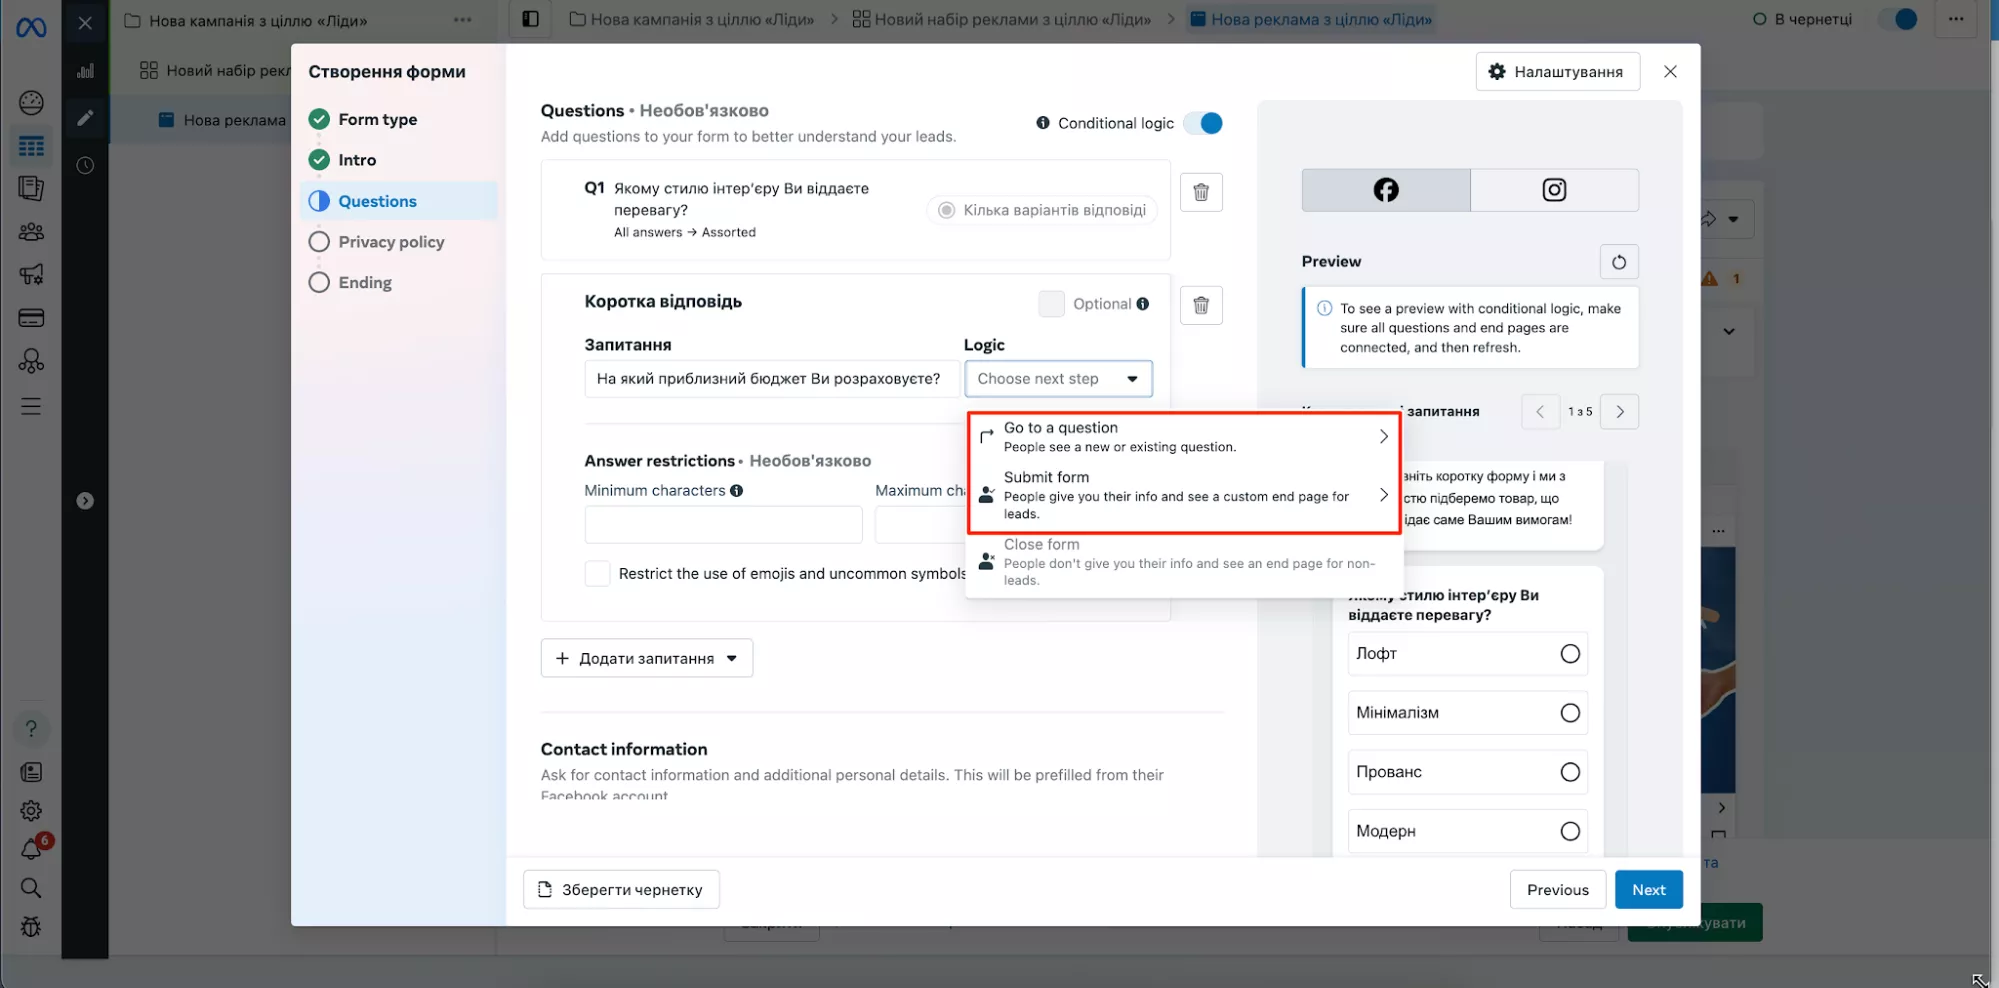Enable restrict emojis and uncommon symbols checkbox

tap(597, 574)
